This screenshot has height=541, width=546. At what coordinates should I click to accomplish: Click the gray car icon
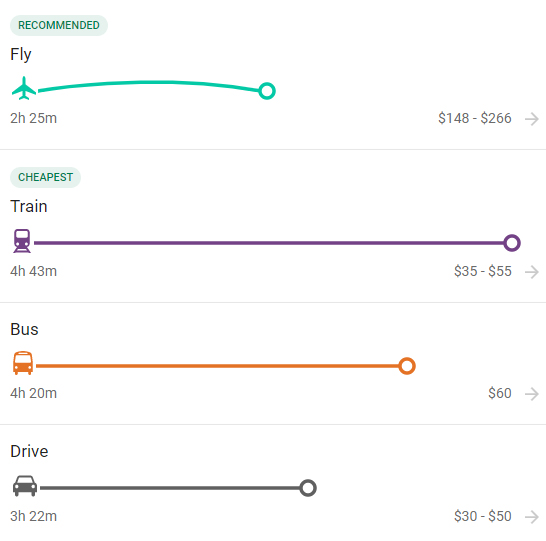(25, 486)
